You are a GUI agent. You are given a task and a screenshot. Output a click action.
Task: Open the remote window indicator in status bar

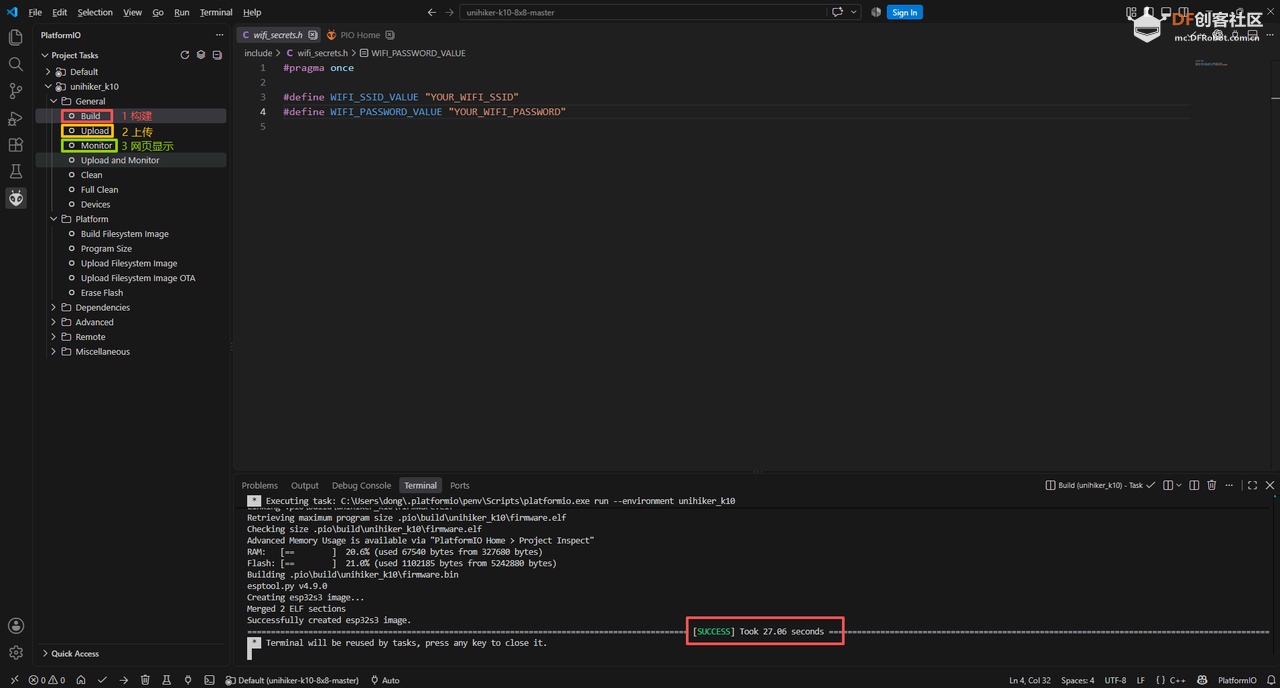13,680
